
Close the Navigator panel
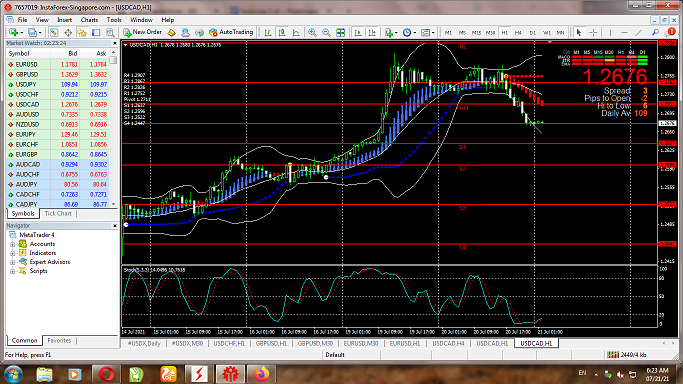[115, 226]
